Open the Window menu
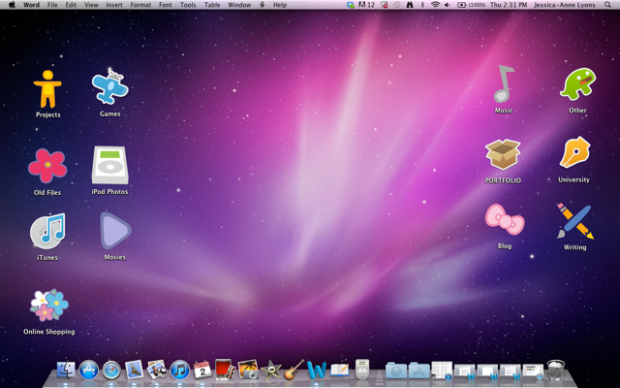Image resolution: width=620 pixels, height=388 pixels. (239, 5)
